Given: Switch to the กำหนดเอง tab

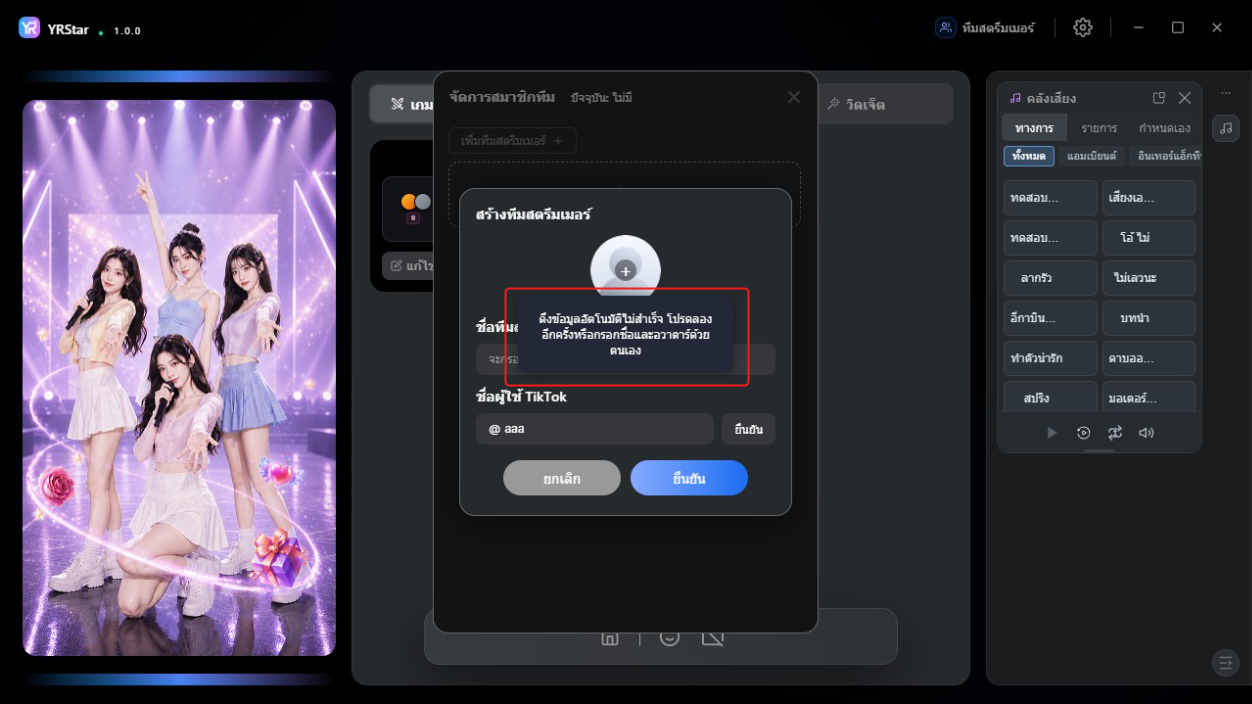Looking at the screenshot, I should (1165, 128).
